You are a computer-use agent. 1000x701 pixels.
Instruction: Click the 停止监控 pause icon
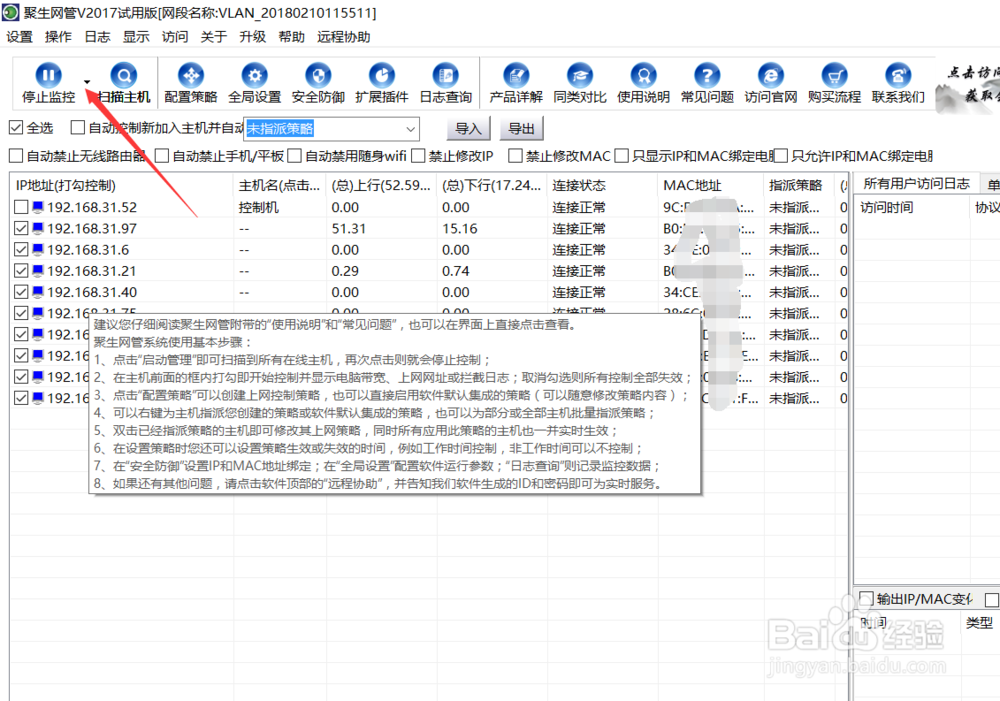pyautogui.click(x=48, y=75)
